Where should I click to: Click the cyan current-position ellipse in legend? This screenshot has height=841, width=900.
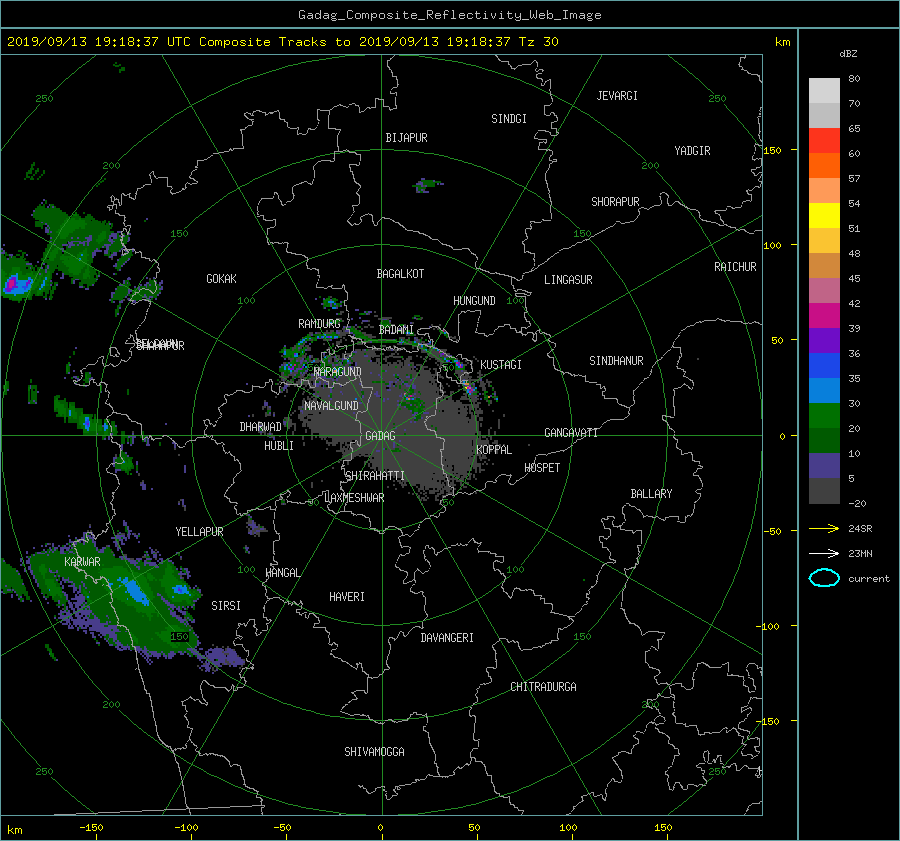coord(824,578)
